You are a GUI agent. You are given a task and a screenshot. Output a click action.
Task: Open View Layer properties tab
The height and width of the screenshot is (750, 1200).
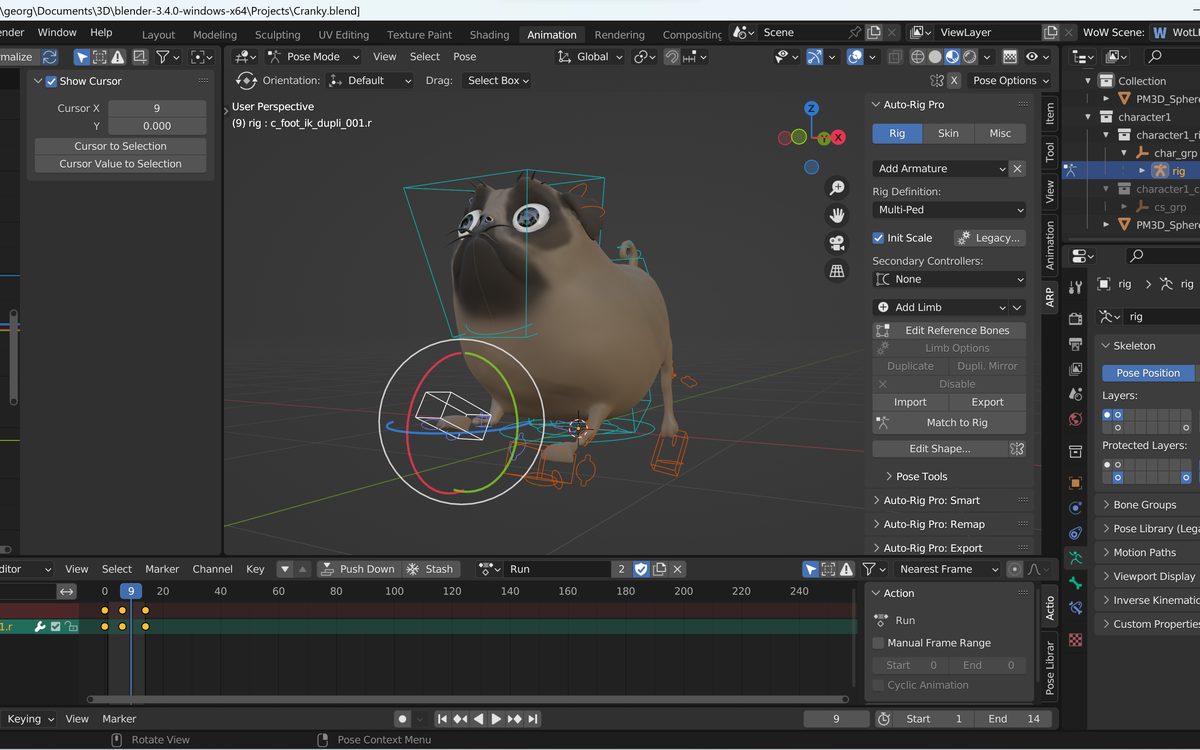click(1075, 369)
